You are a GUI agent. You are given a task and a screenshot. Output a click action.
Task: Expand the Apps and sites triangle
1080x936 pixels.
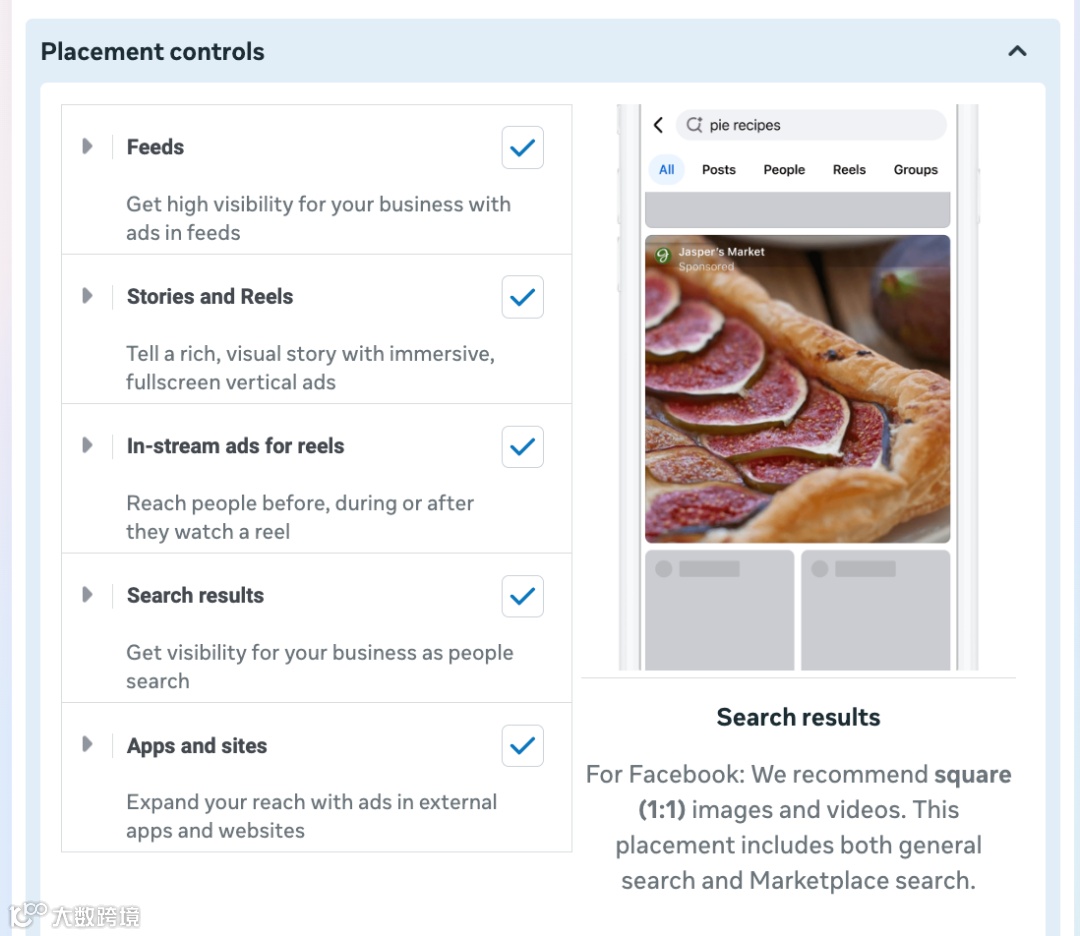pos(87,745)
